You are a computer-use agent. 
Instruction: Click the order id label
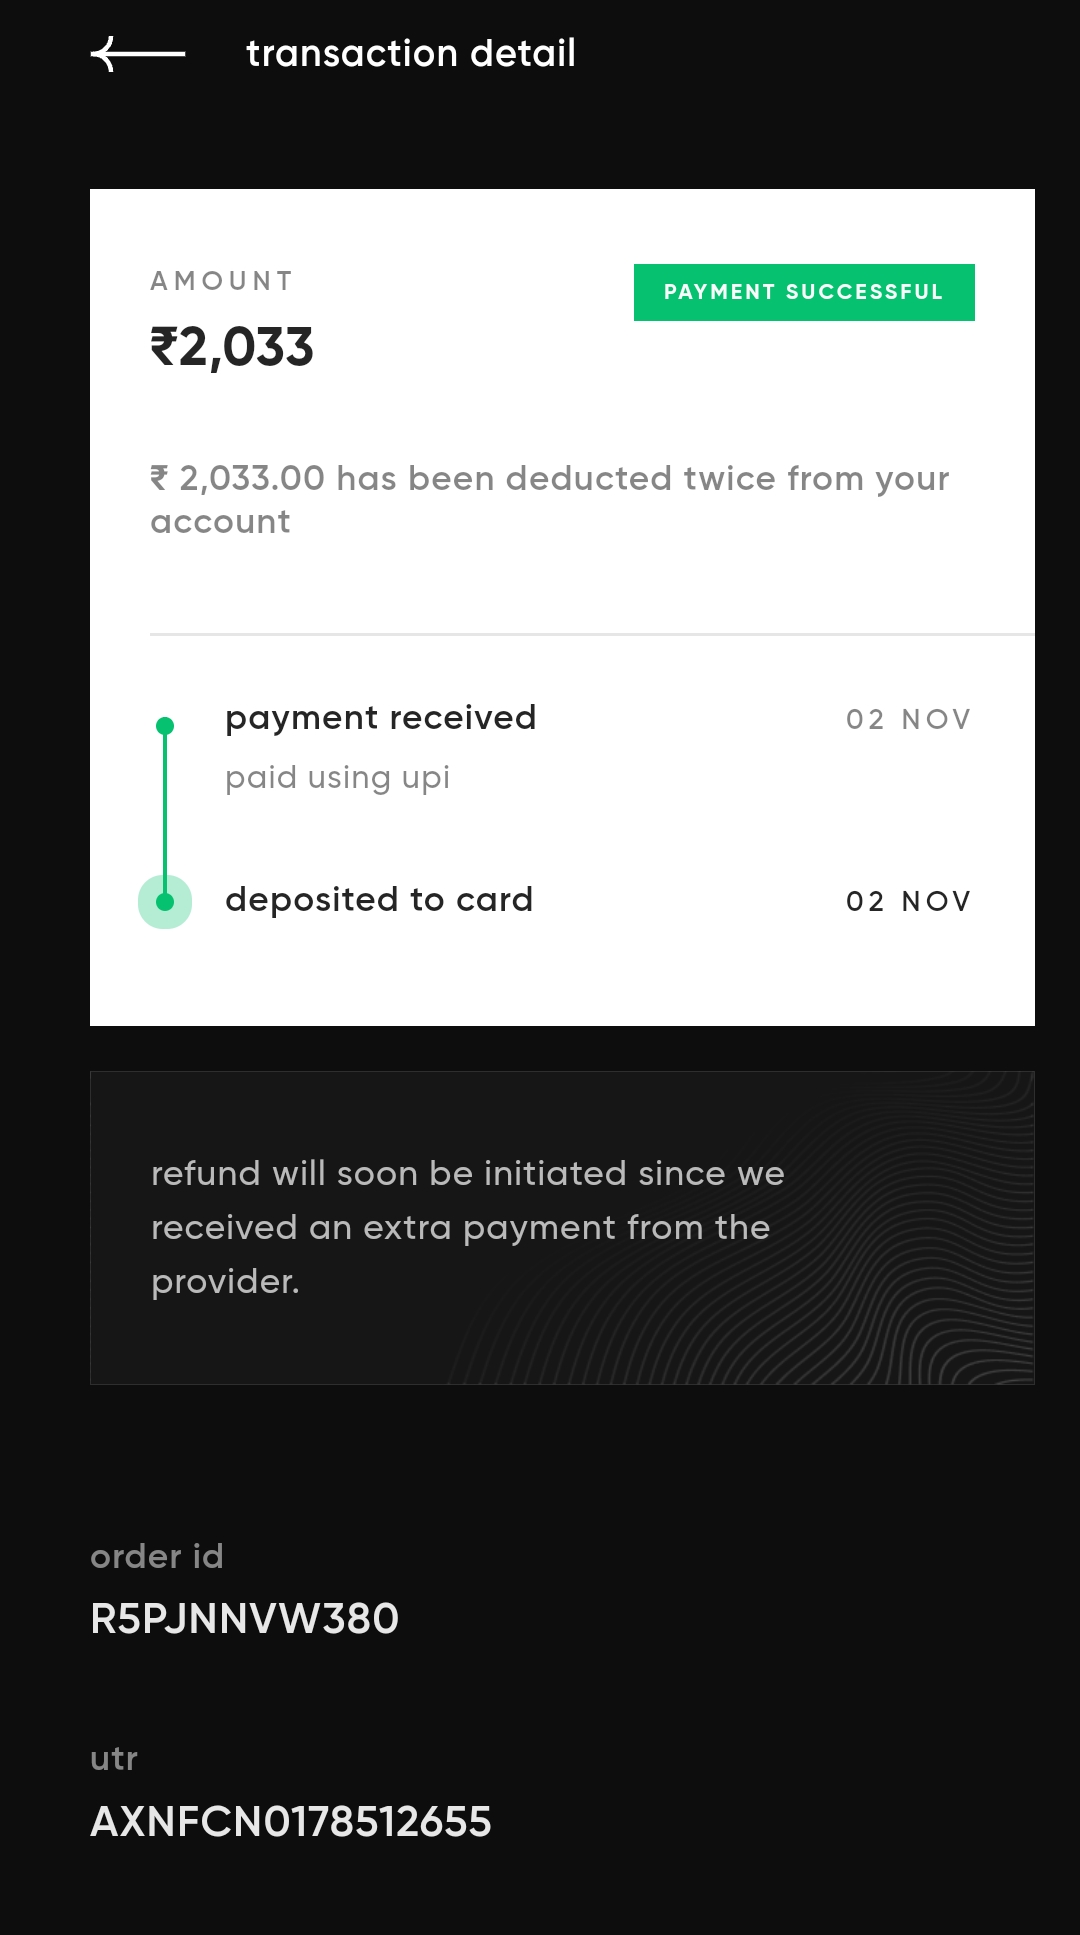pyautogui.click(x=157, y=1557)
